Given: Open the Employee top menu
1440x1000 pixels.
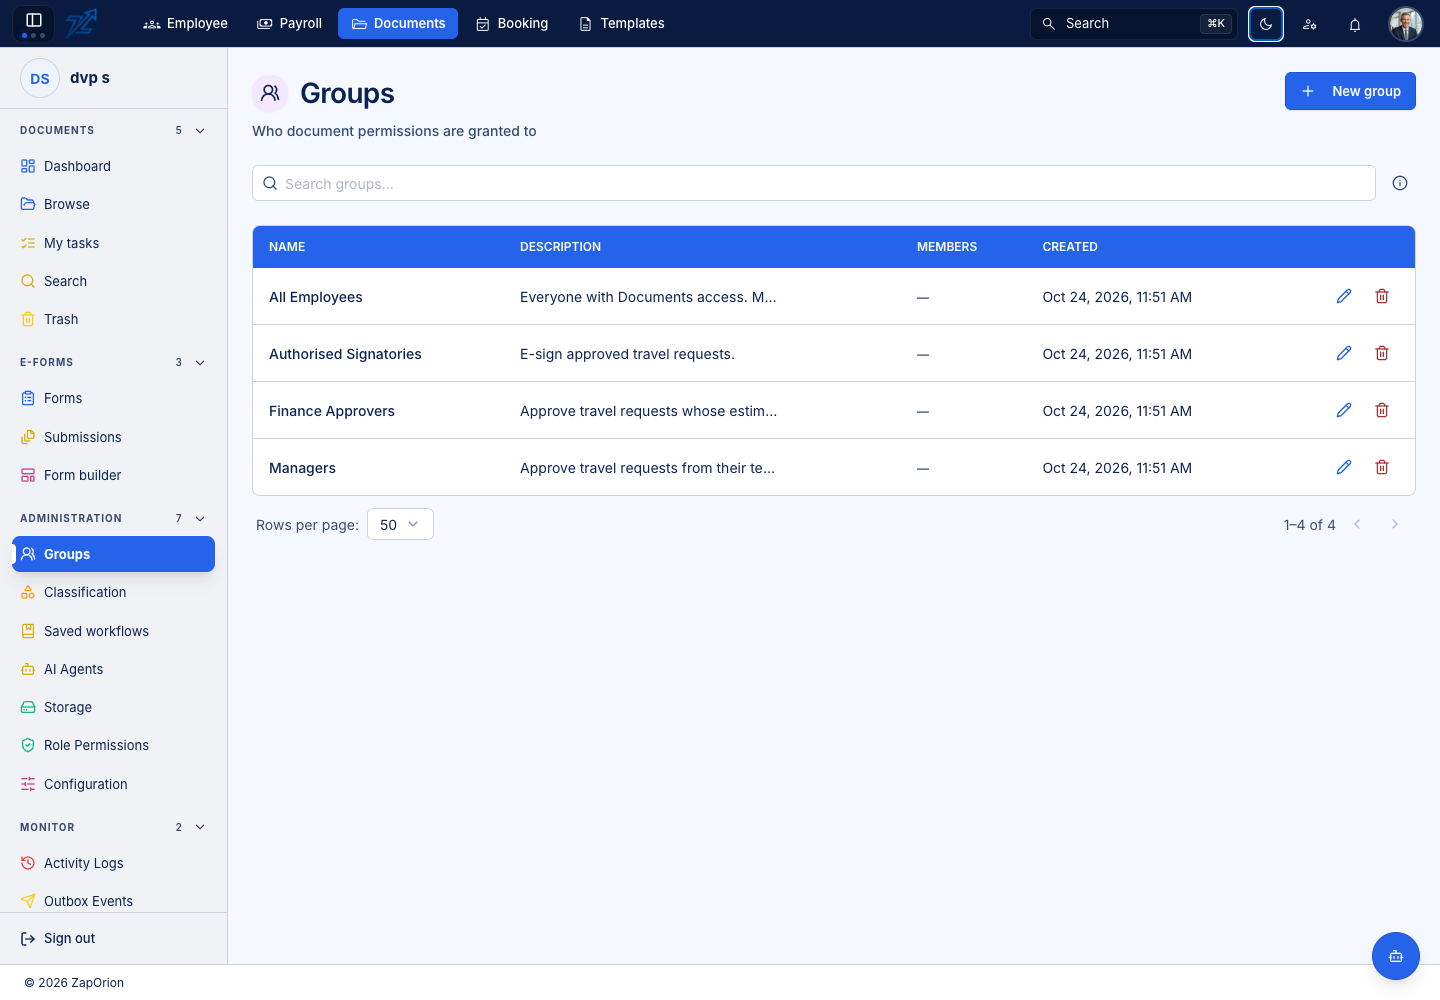Looking at the screenshot, I should pyautogui.click(x=186, y=24).
